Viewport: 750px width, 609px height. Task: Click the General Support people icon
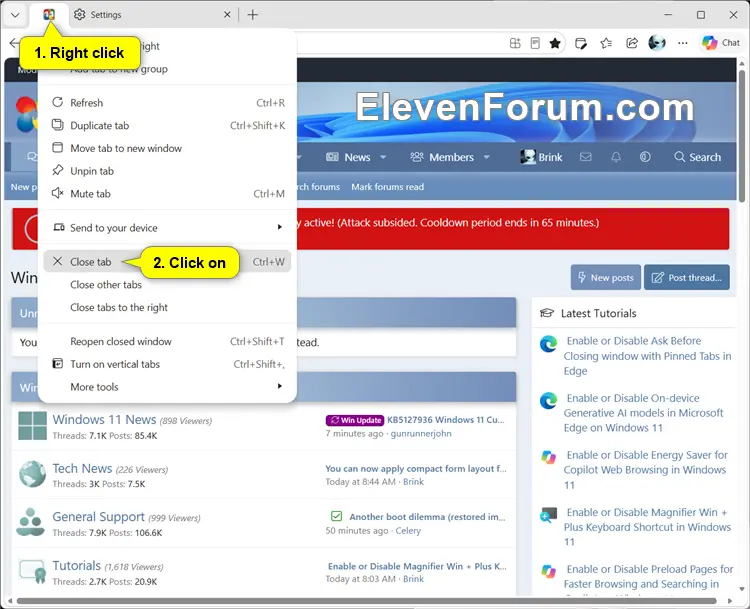tap(31, 522)
